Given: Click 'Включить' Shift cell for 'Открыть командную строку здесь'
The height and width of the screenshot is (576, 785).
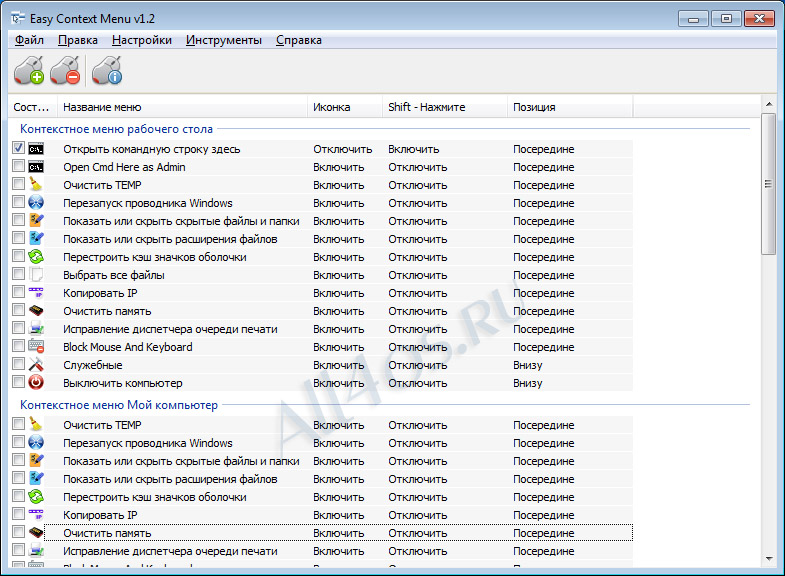Looking at the screenshot, I should [x=414, y=149].
